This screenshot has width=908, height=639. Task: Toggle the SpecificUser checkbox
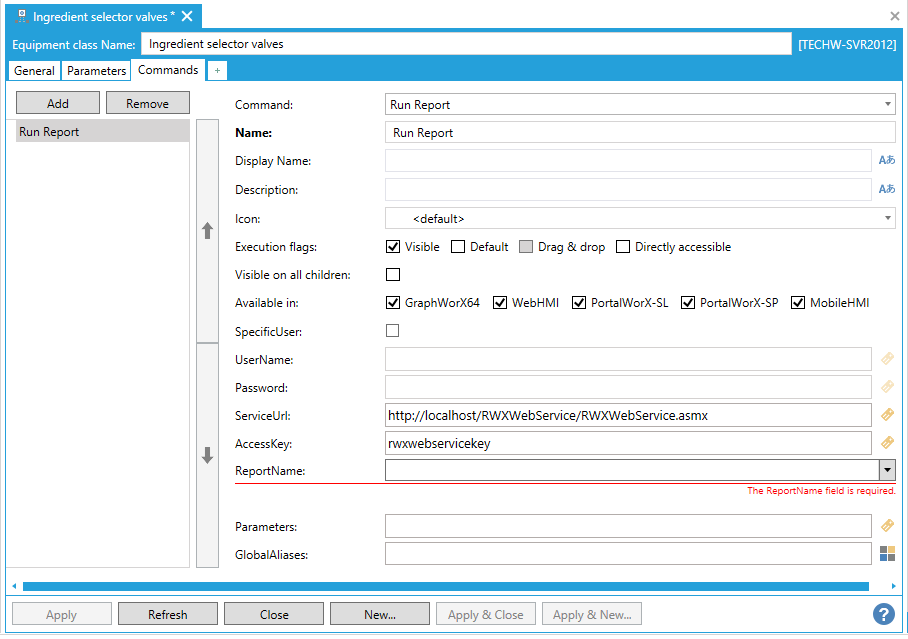coord(393,331)
